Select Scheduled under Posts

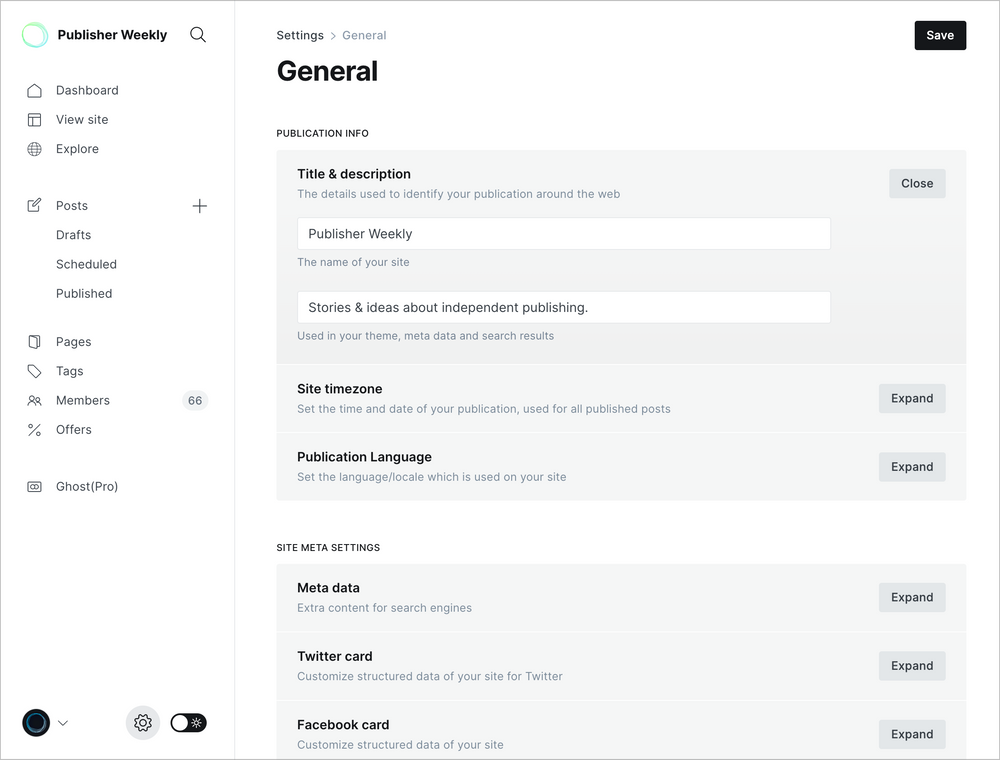[86, 264]
